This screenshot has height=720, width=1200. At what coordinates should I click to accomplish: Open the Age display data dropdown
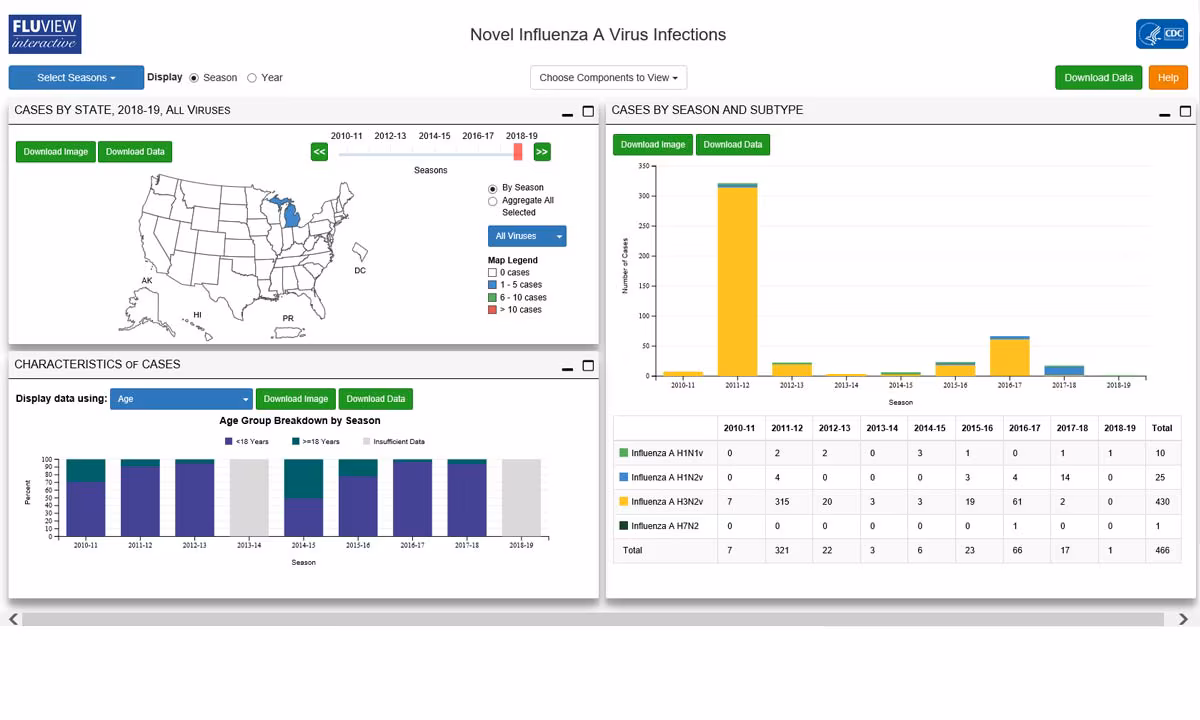181,399
